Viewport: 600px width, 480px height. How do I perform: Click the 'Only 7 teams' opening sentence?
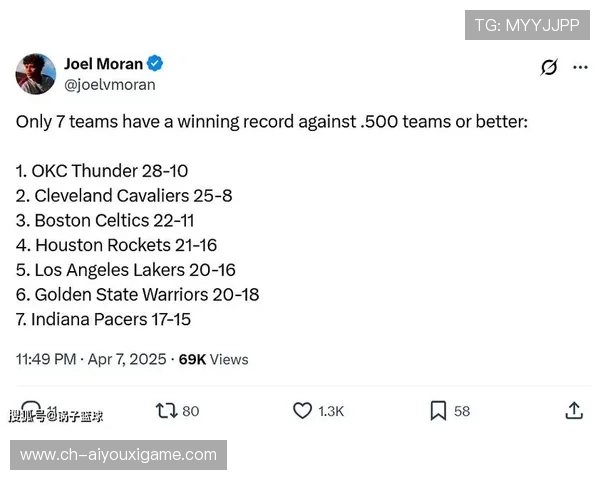tap(271, 121)
